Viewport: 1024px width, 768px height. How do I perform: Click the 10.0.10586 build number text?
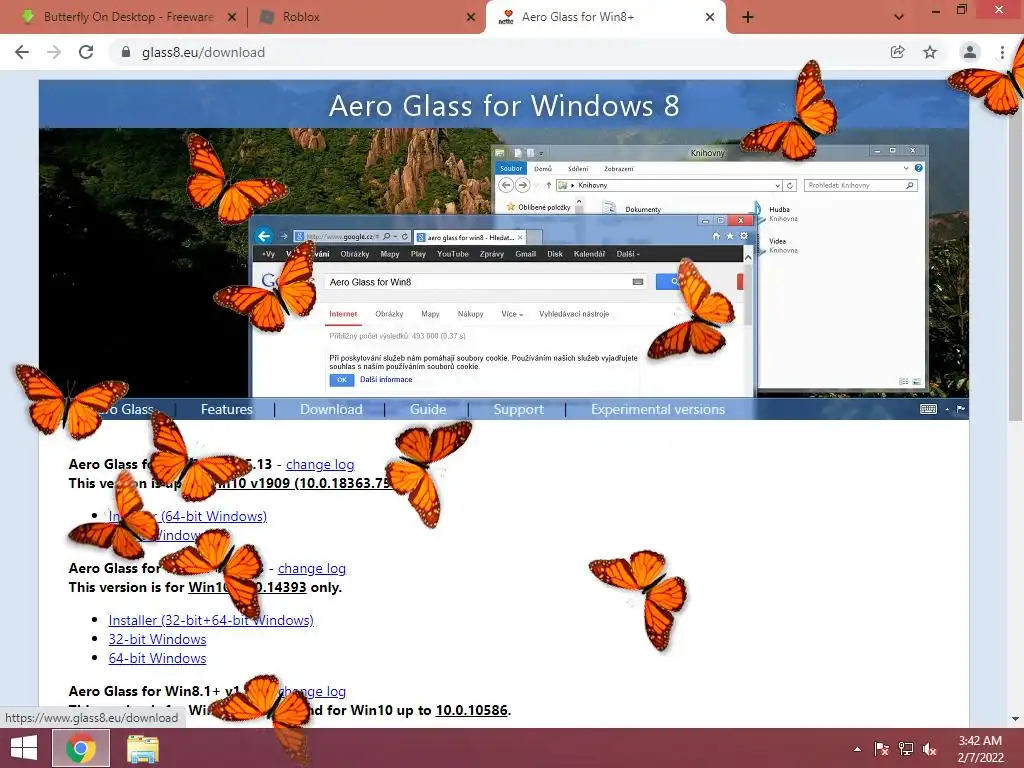(472, 710)
